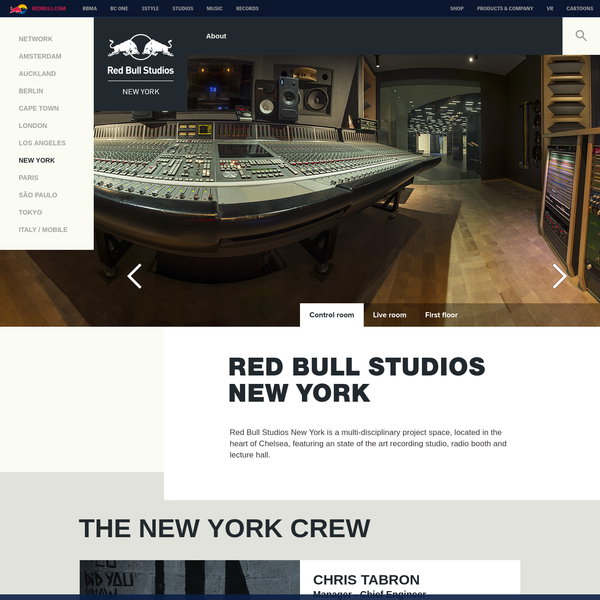Open the VR link in top bar

[549, 8]
